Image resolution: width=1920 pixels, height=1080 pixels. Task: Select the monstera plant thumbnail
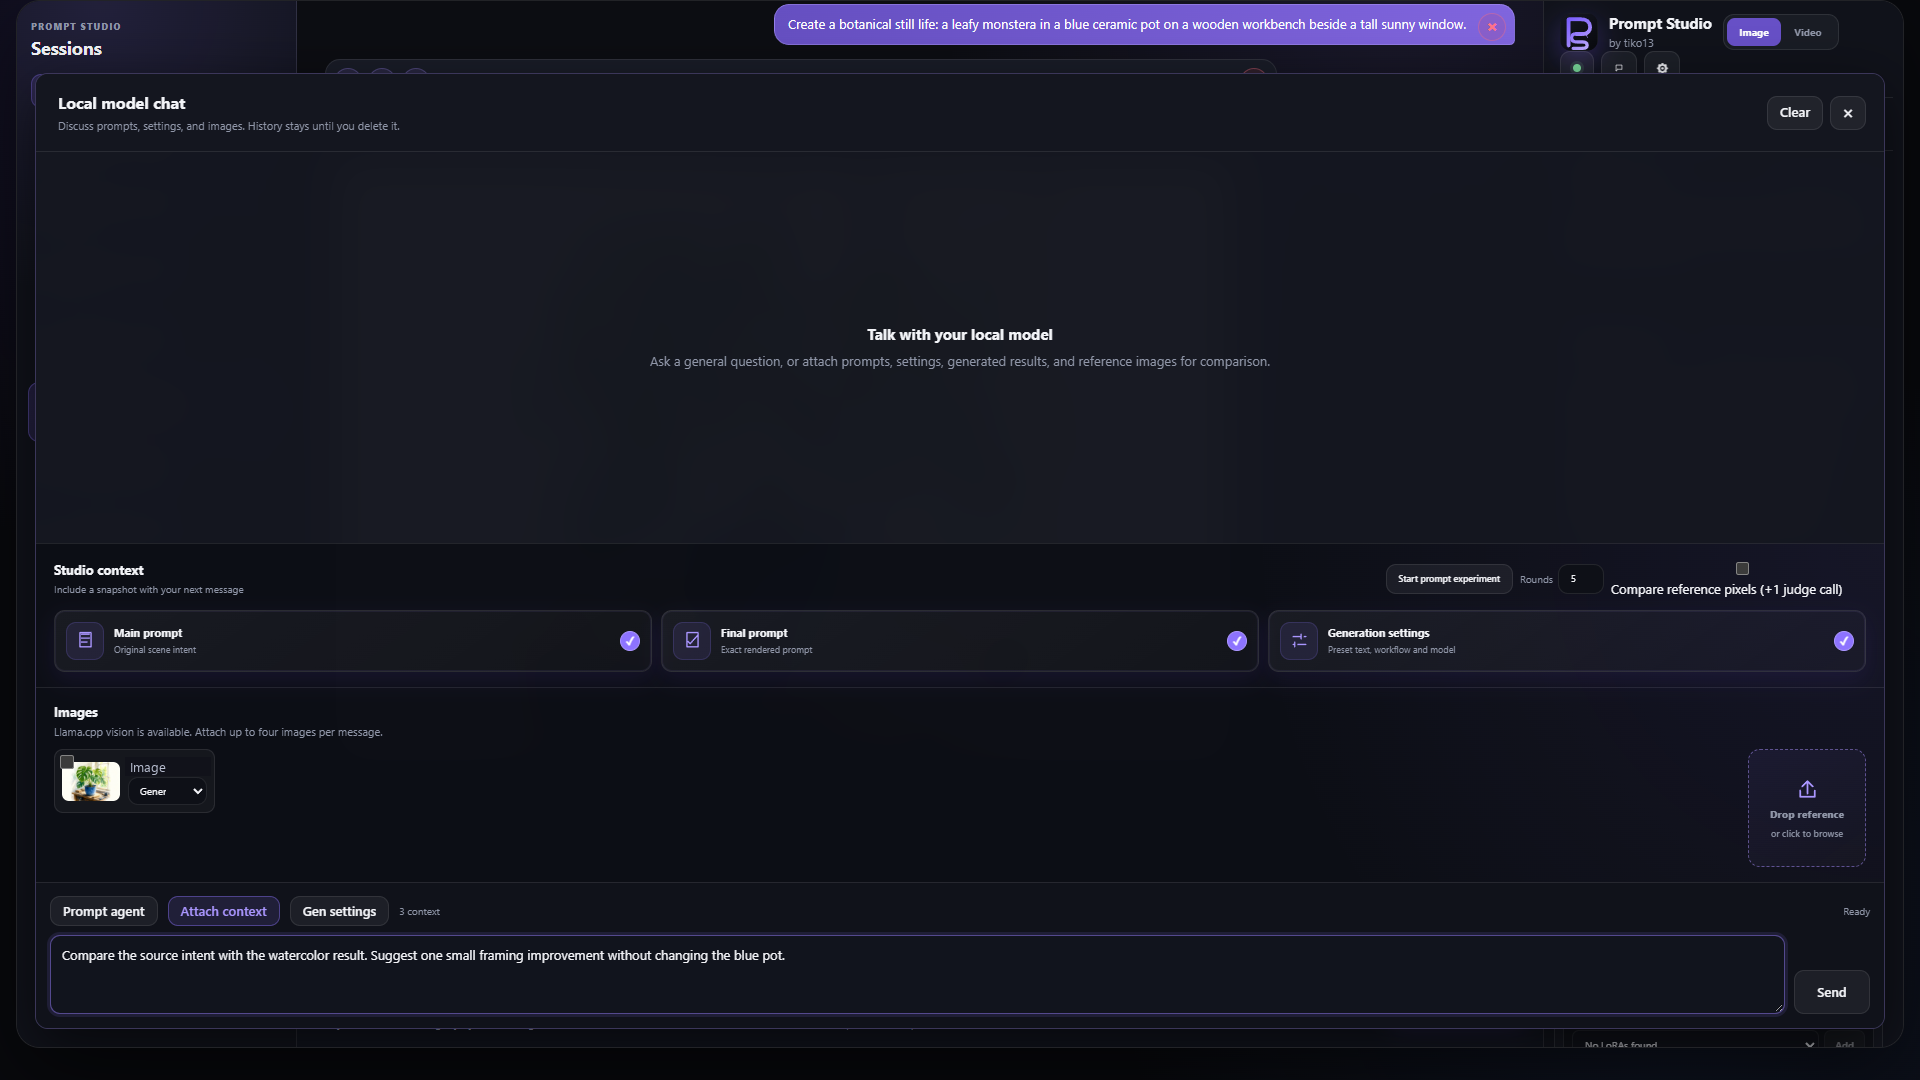point(91,782)
